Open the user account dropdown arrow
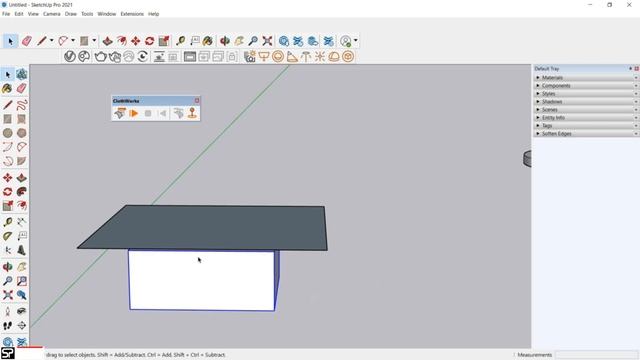Image resolution: width=640 pixels, height=360 pixels. click(356, 41)
